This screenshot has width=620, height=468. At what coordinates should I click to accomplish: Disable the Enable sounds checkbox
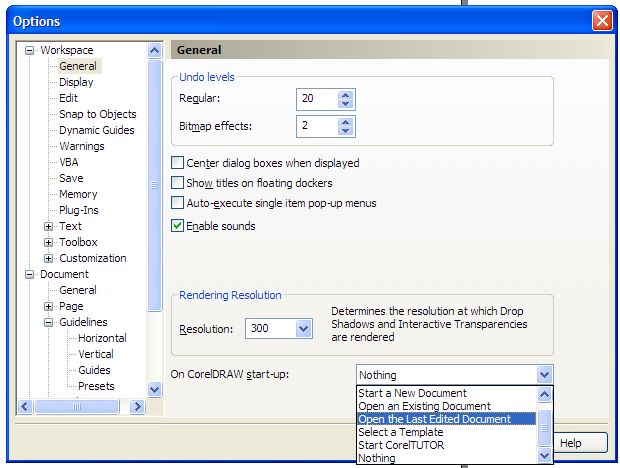pos(177,226)
